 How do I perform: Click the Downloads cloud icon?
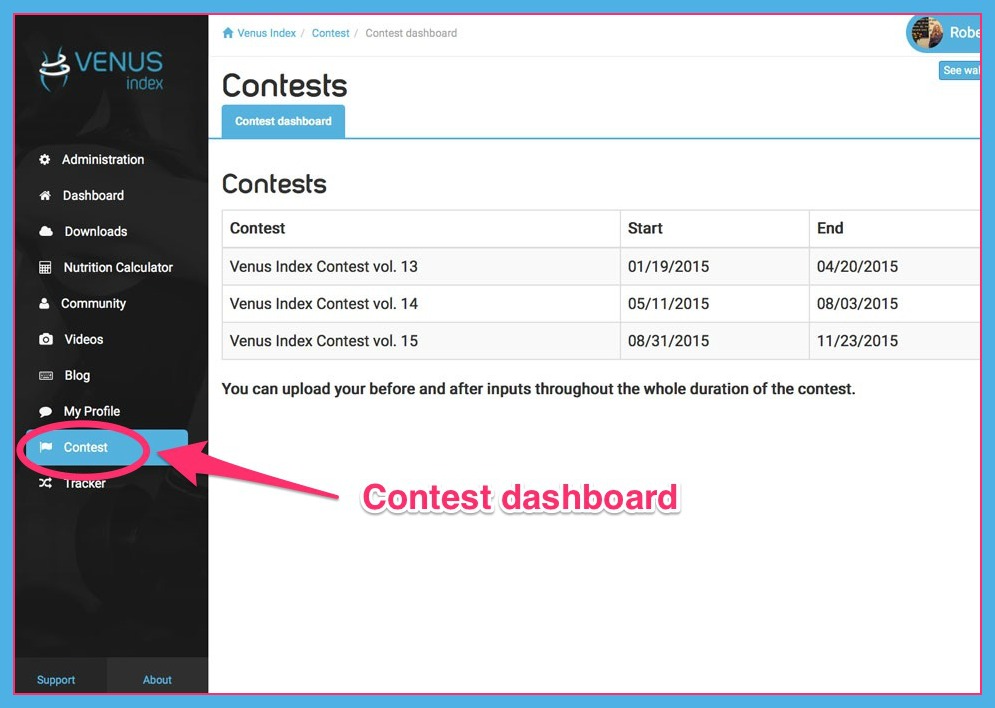(46, 231)
